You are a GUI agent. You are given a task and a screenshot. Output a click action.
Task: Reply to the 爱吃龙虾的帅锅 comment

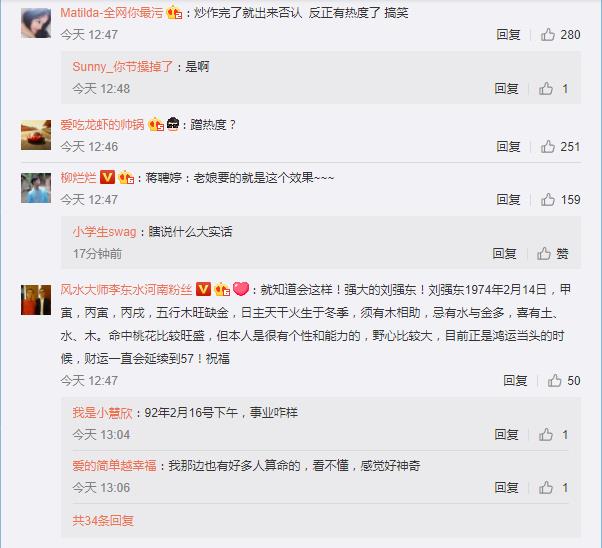[x=508, y=146]
